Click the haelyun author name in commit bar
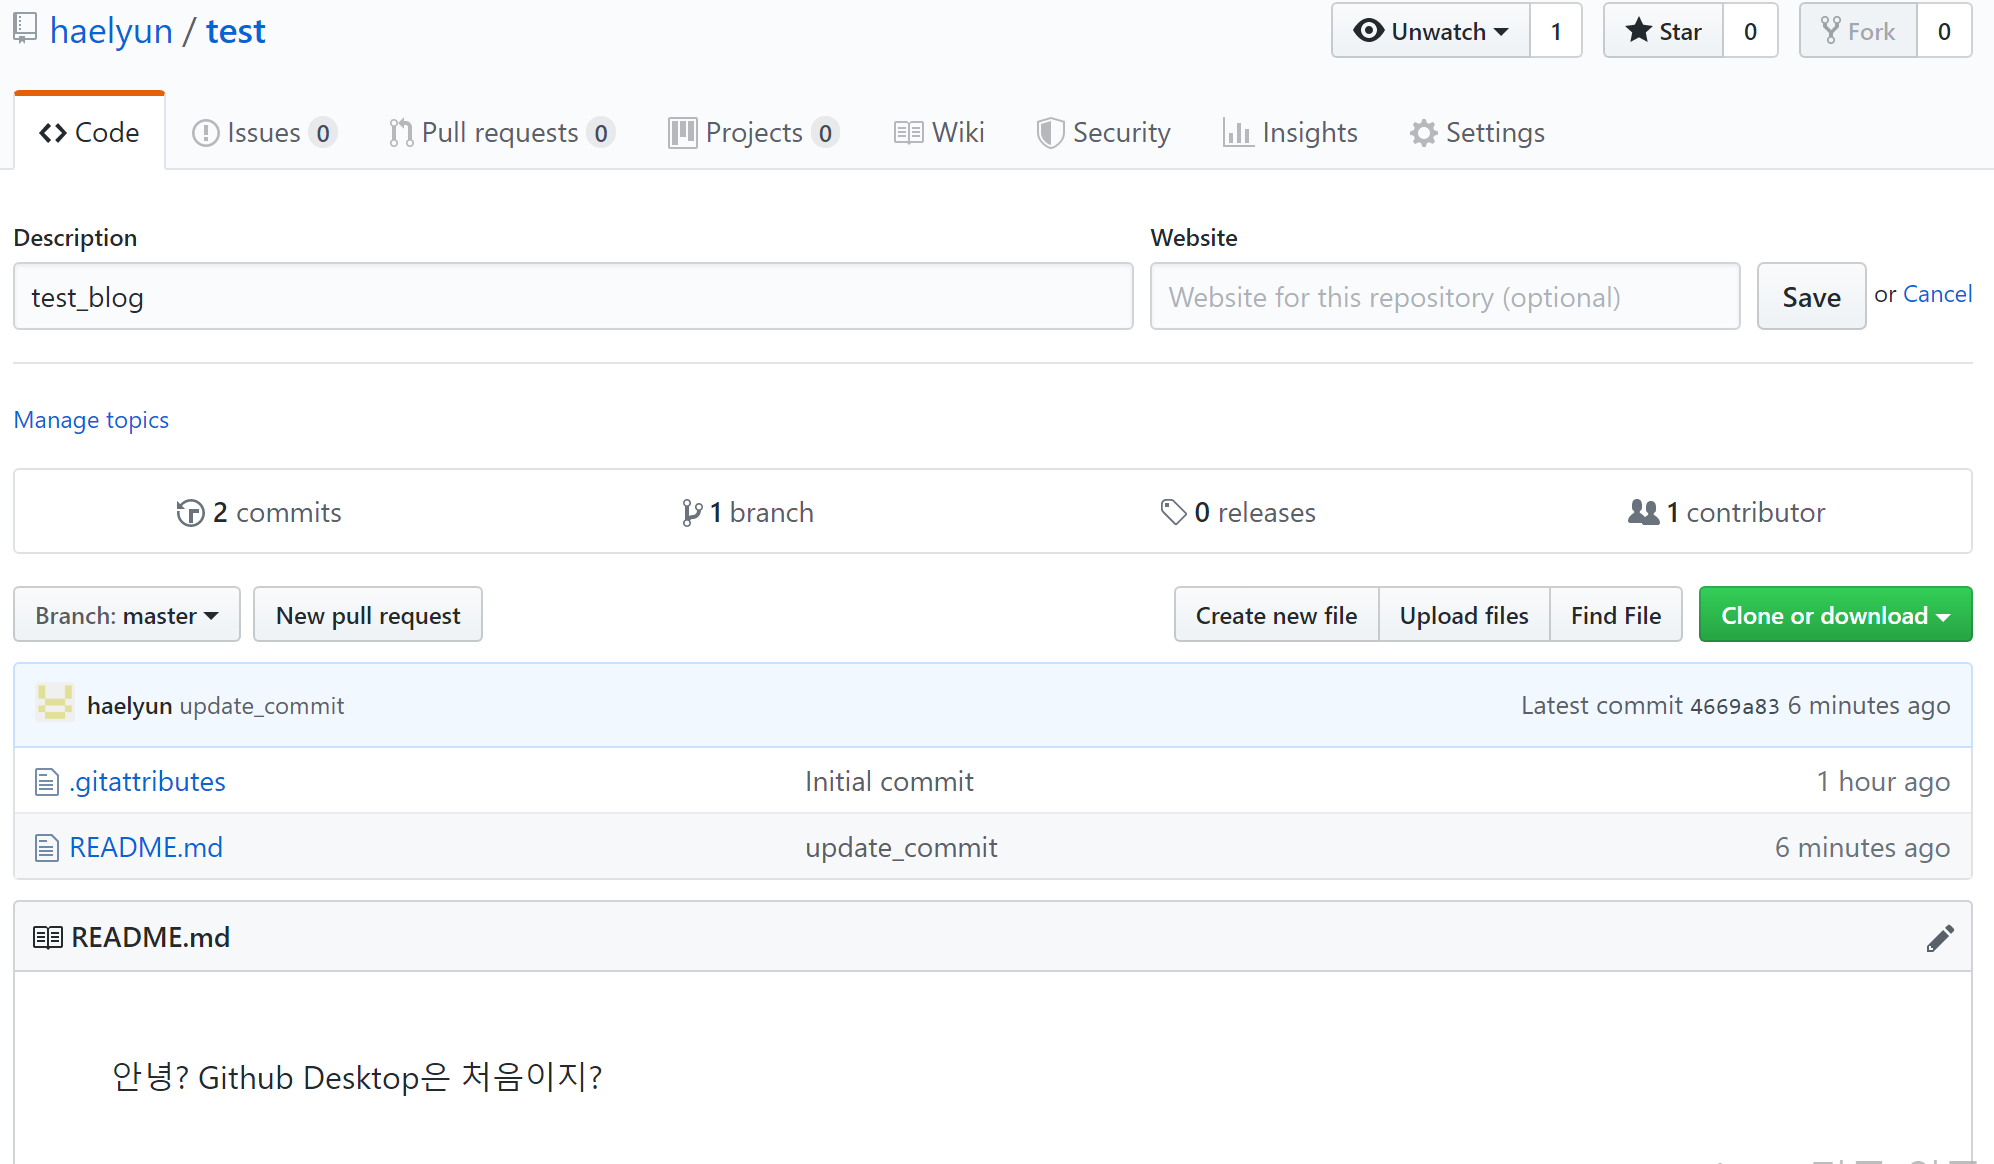The image size is (1994, 1164). pos(130,706)
